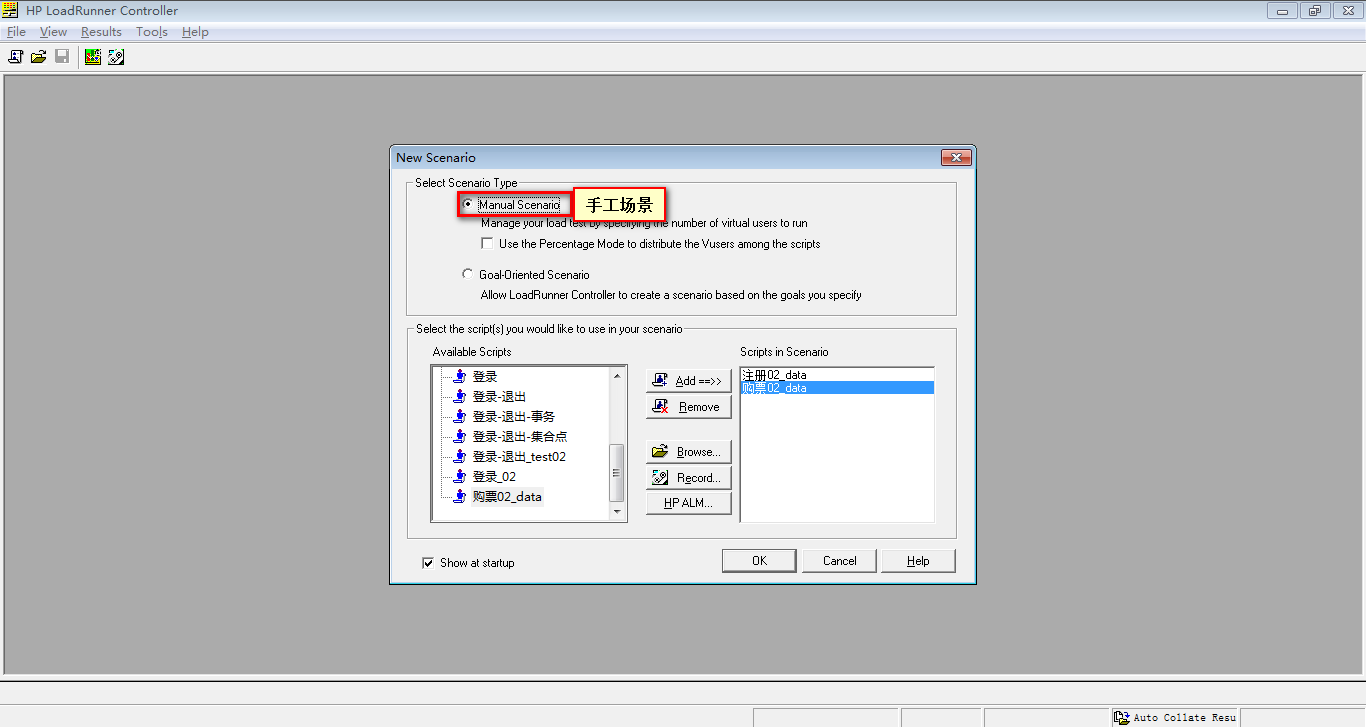Click the dialog's Help button
The image size is (1366, 727).
pyautogui.click(x=918, y=561)
